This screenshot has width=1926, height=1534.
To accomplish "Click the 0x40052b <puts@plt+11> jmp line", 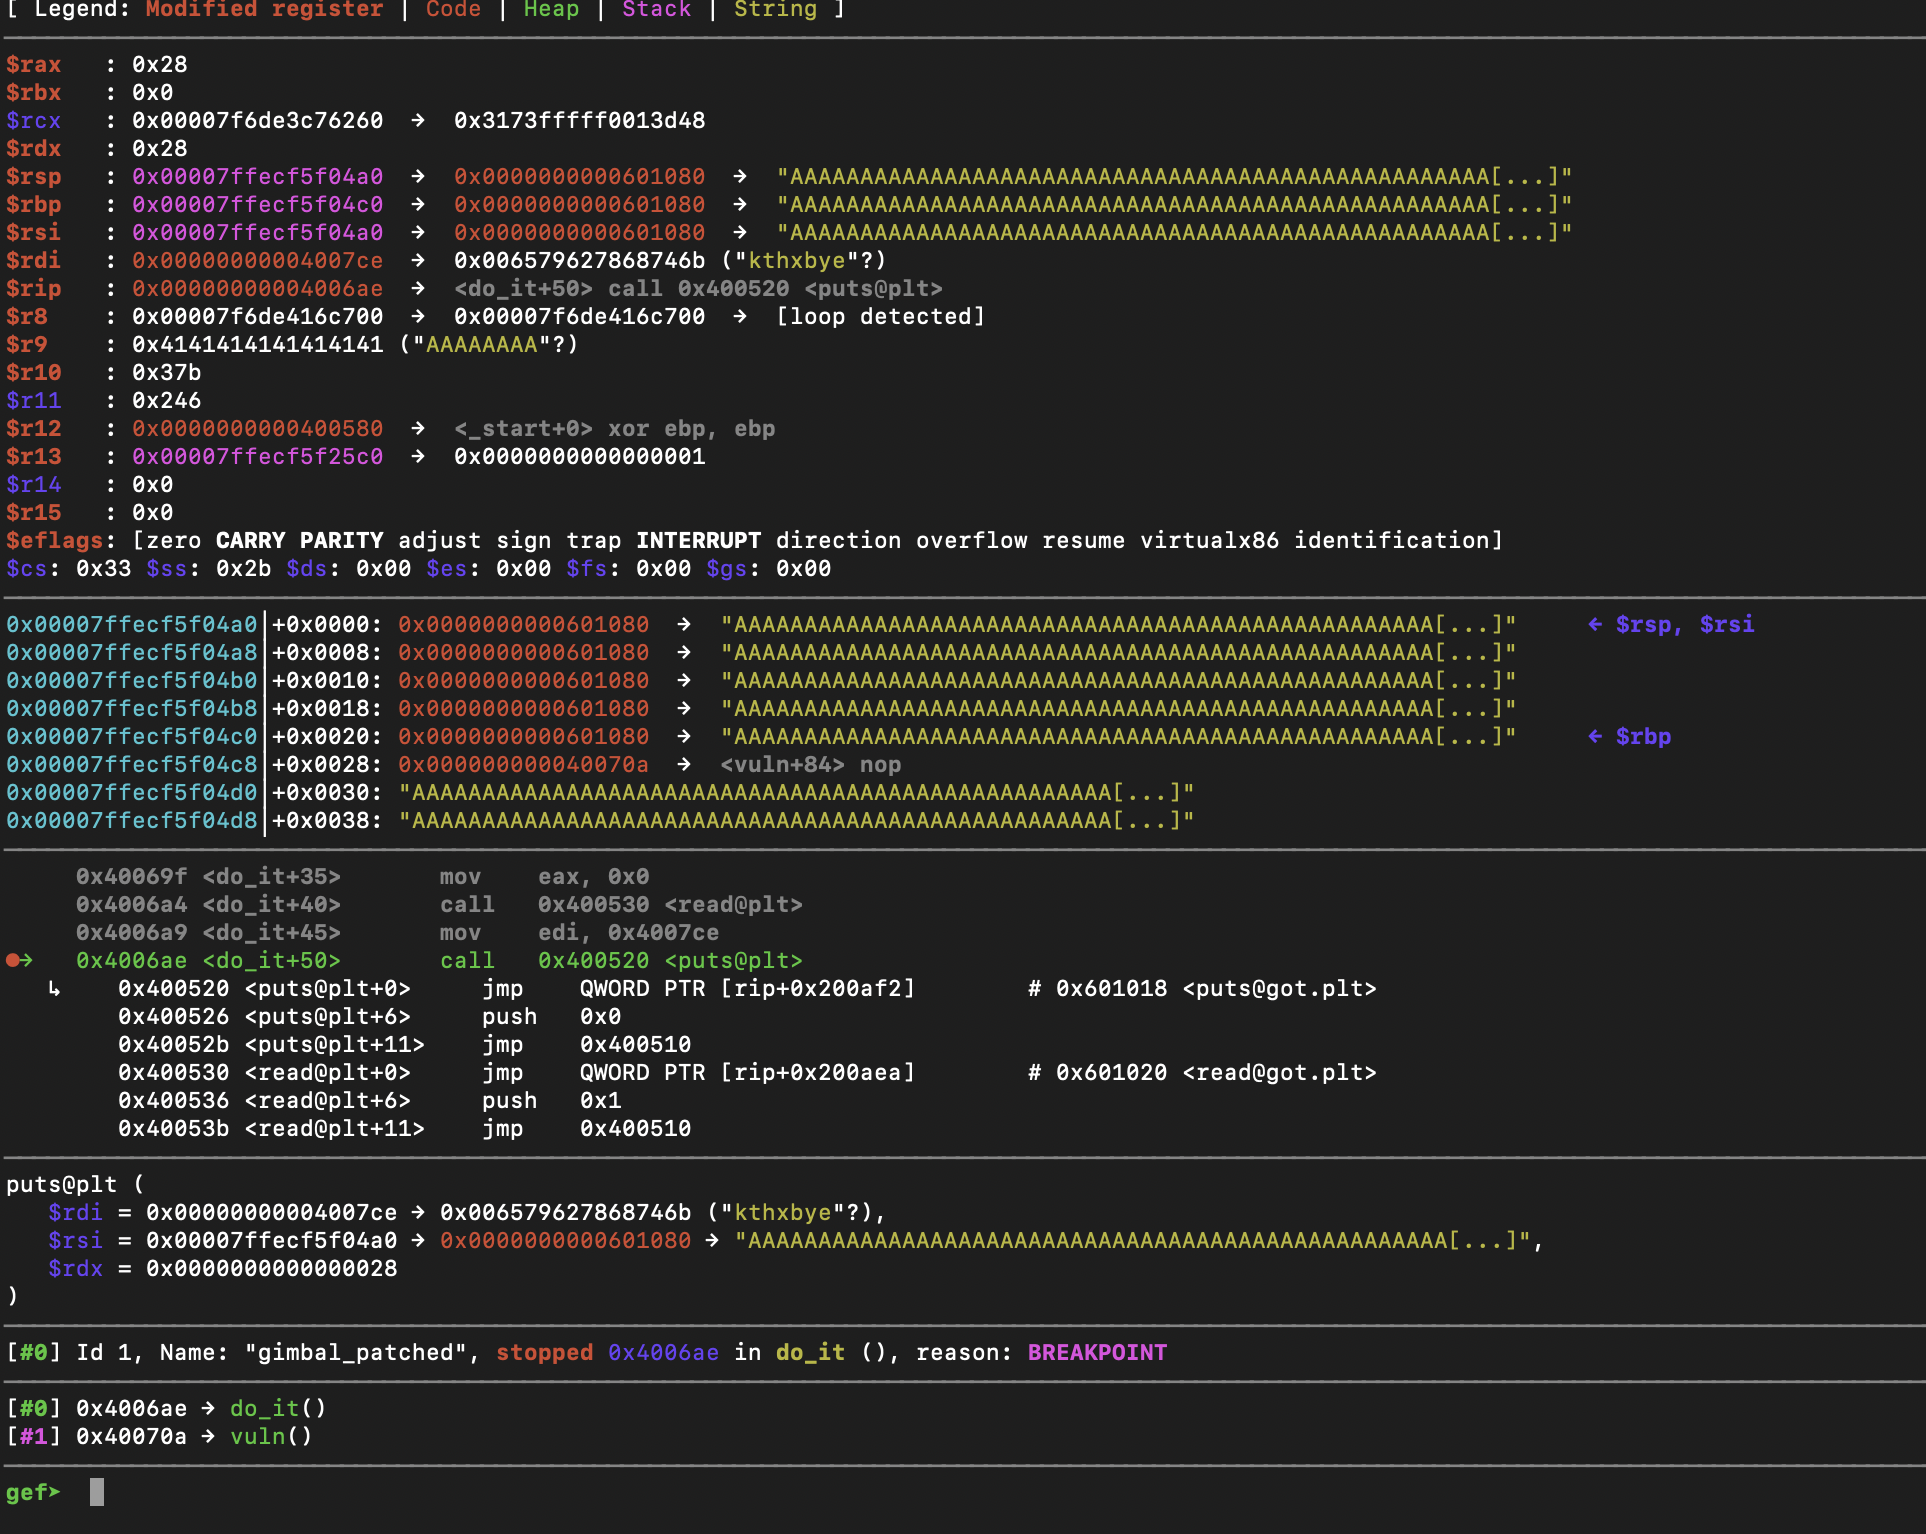I will [x=404, y=1044].
